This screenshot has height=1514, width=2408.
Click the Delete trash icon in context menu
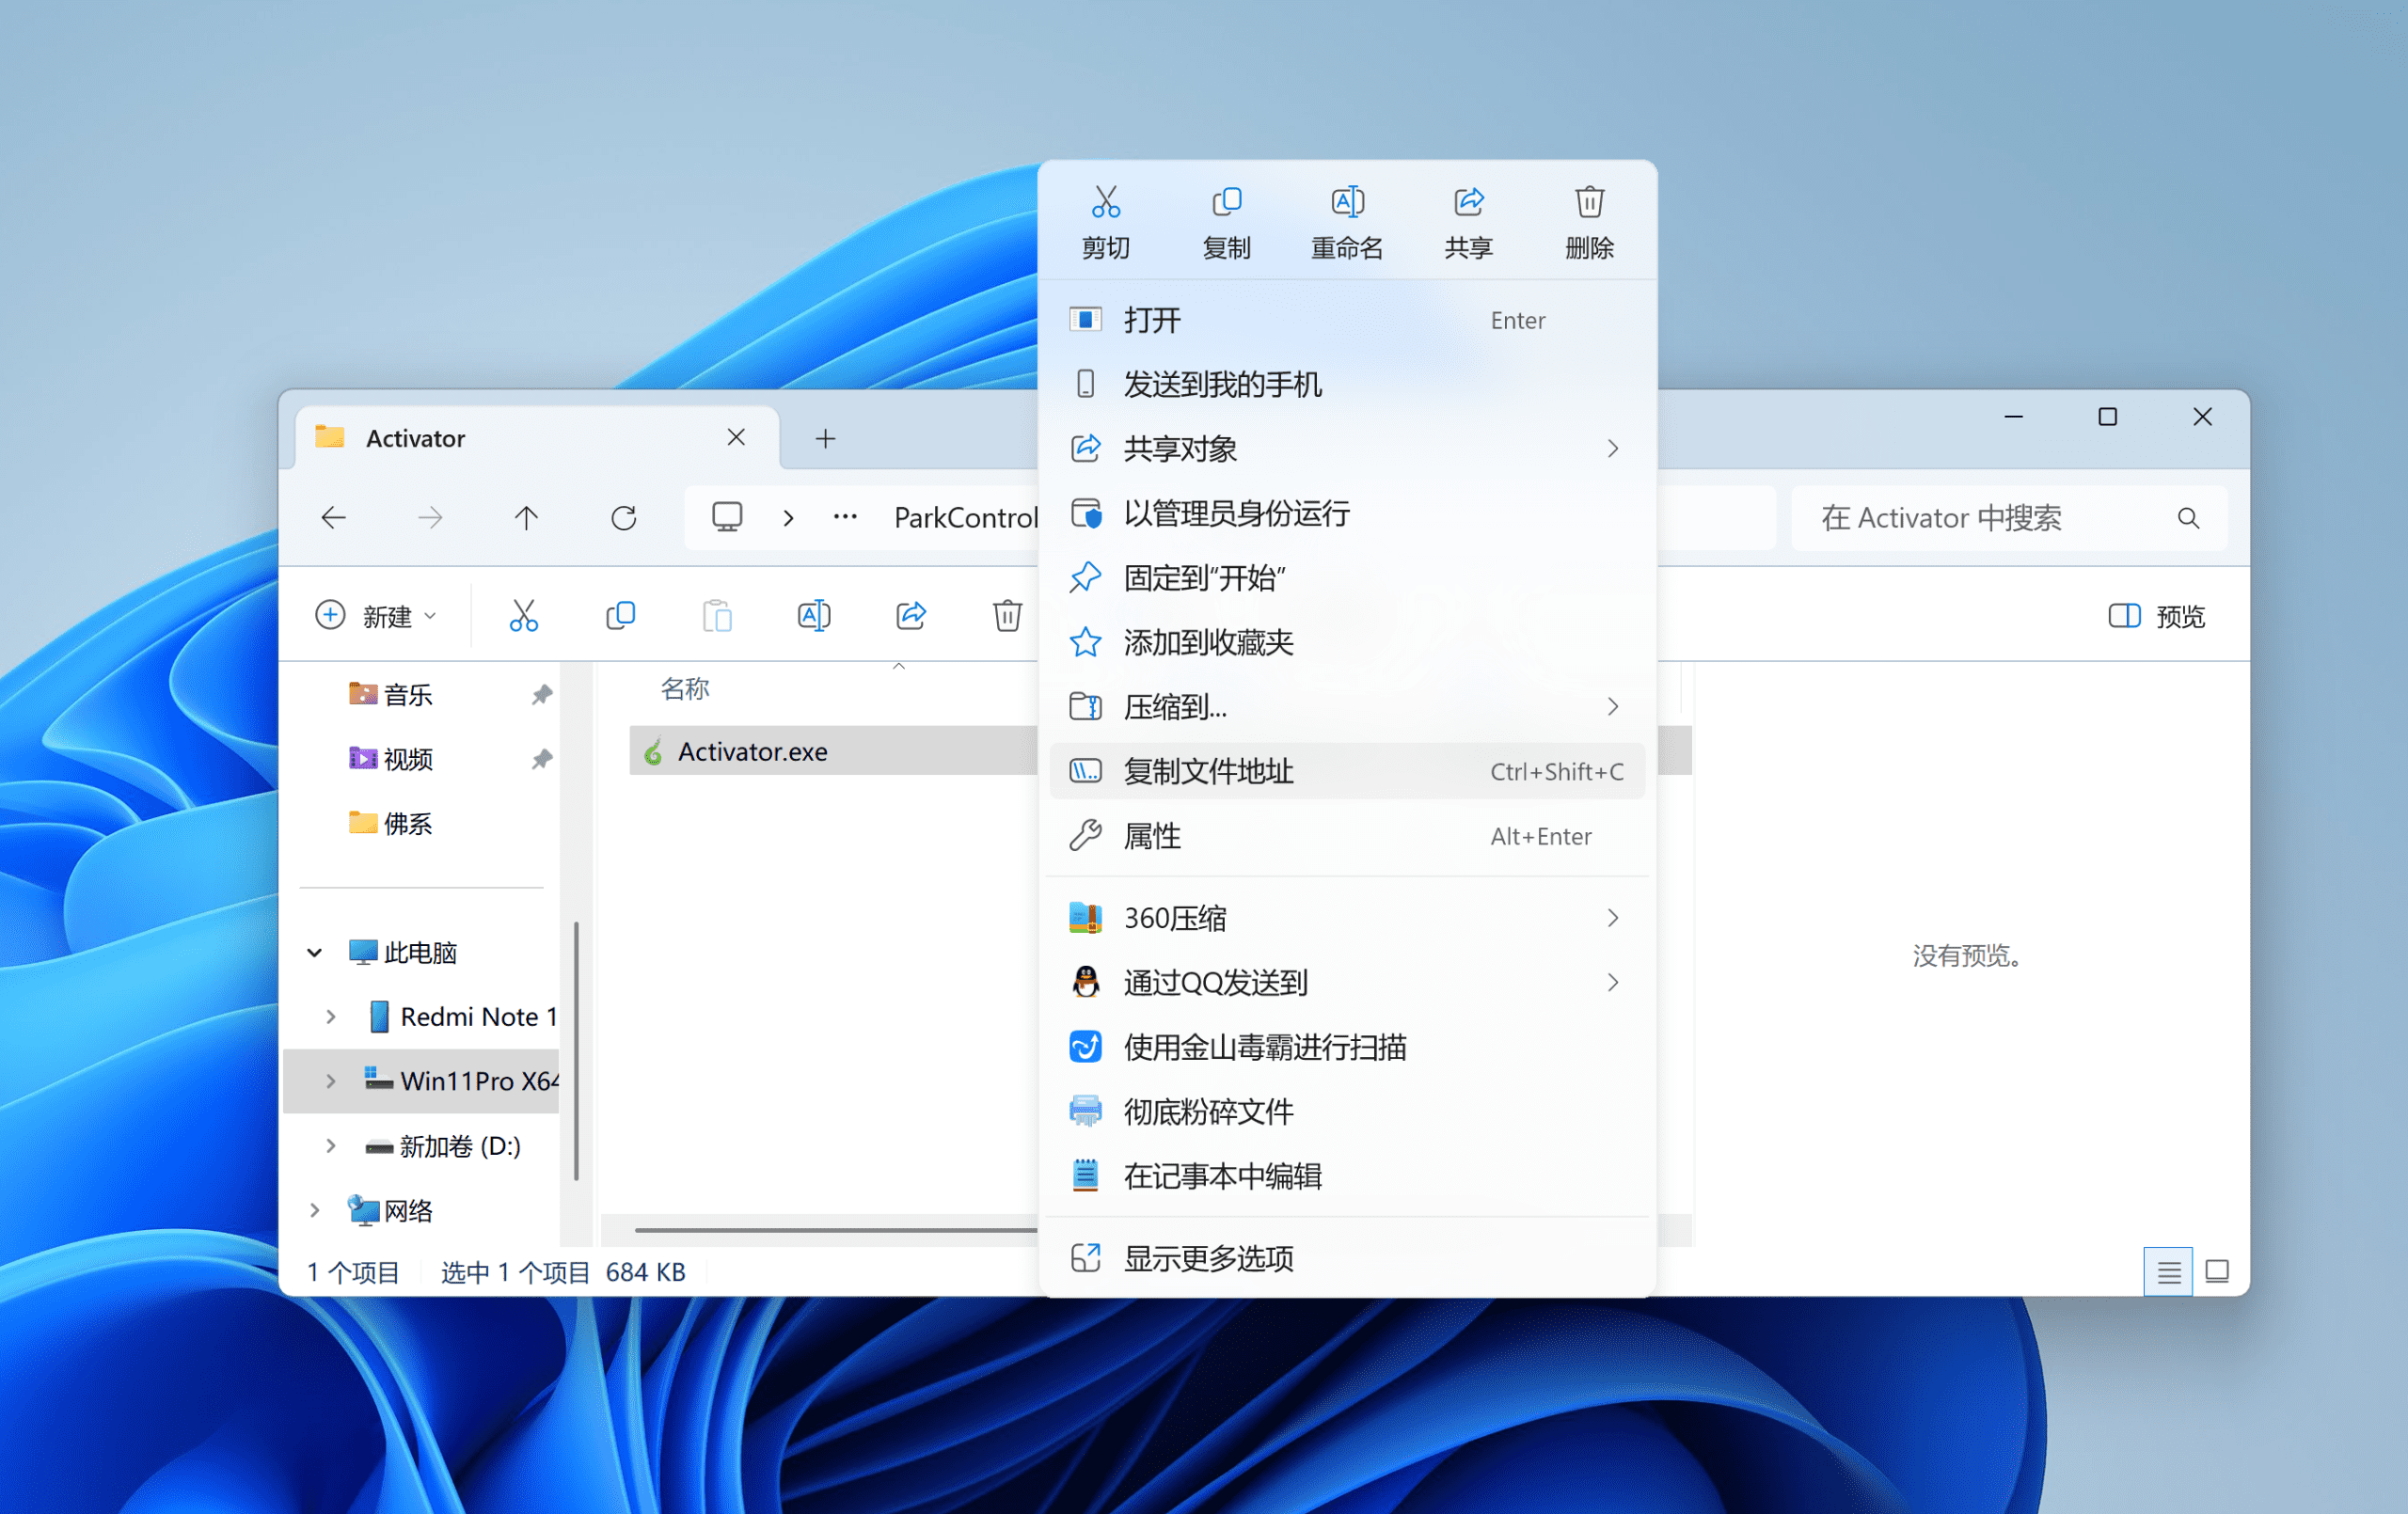(1588, 204)
